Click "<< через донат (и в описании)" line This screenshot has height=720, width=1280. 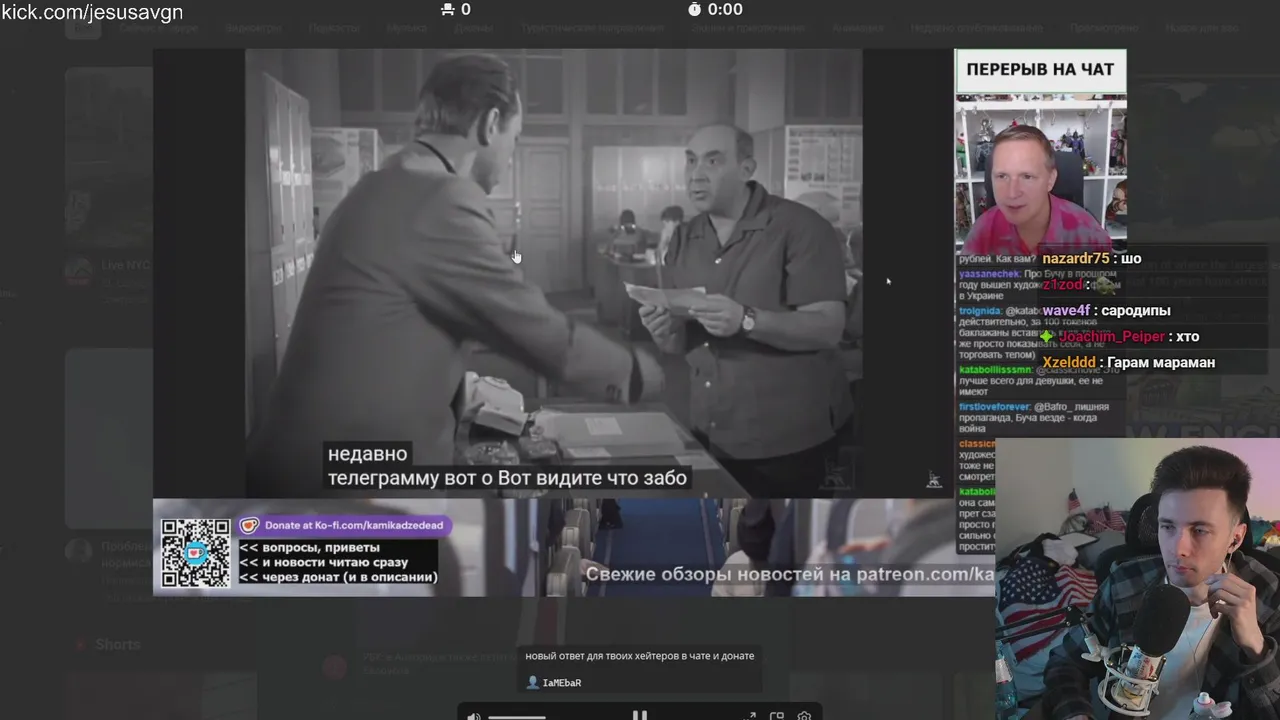[x=338, y=577]
